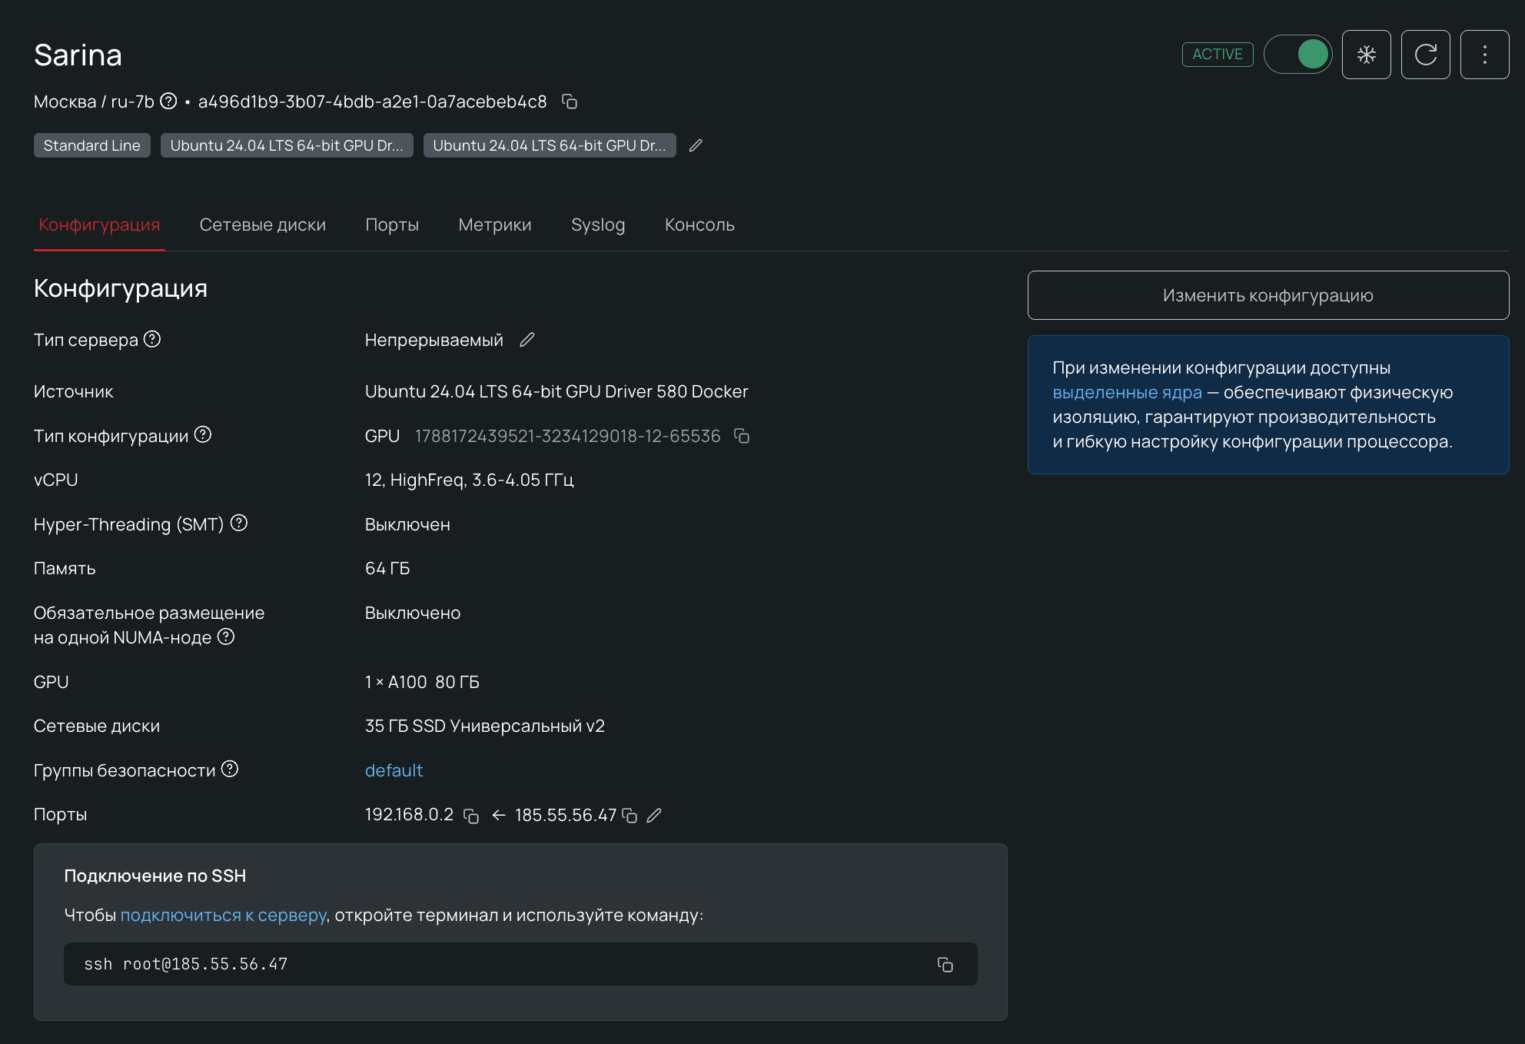Open the Консоль tab
1525x1044 pixels.
(x=700, y=225)
